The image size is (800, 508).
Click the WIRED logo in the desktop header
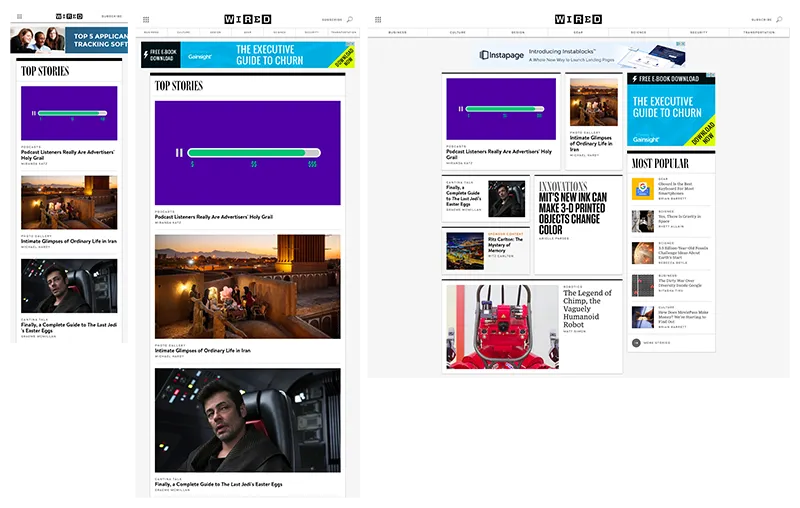pyautogui.click(x=578, y=19)
